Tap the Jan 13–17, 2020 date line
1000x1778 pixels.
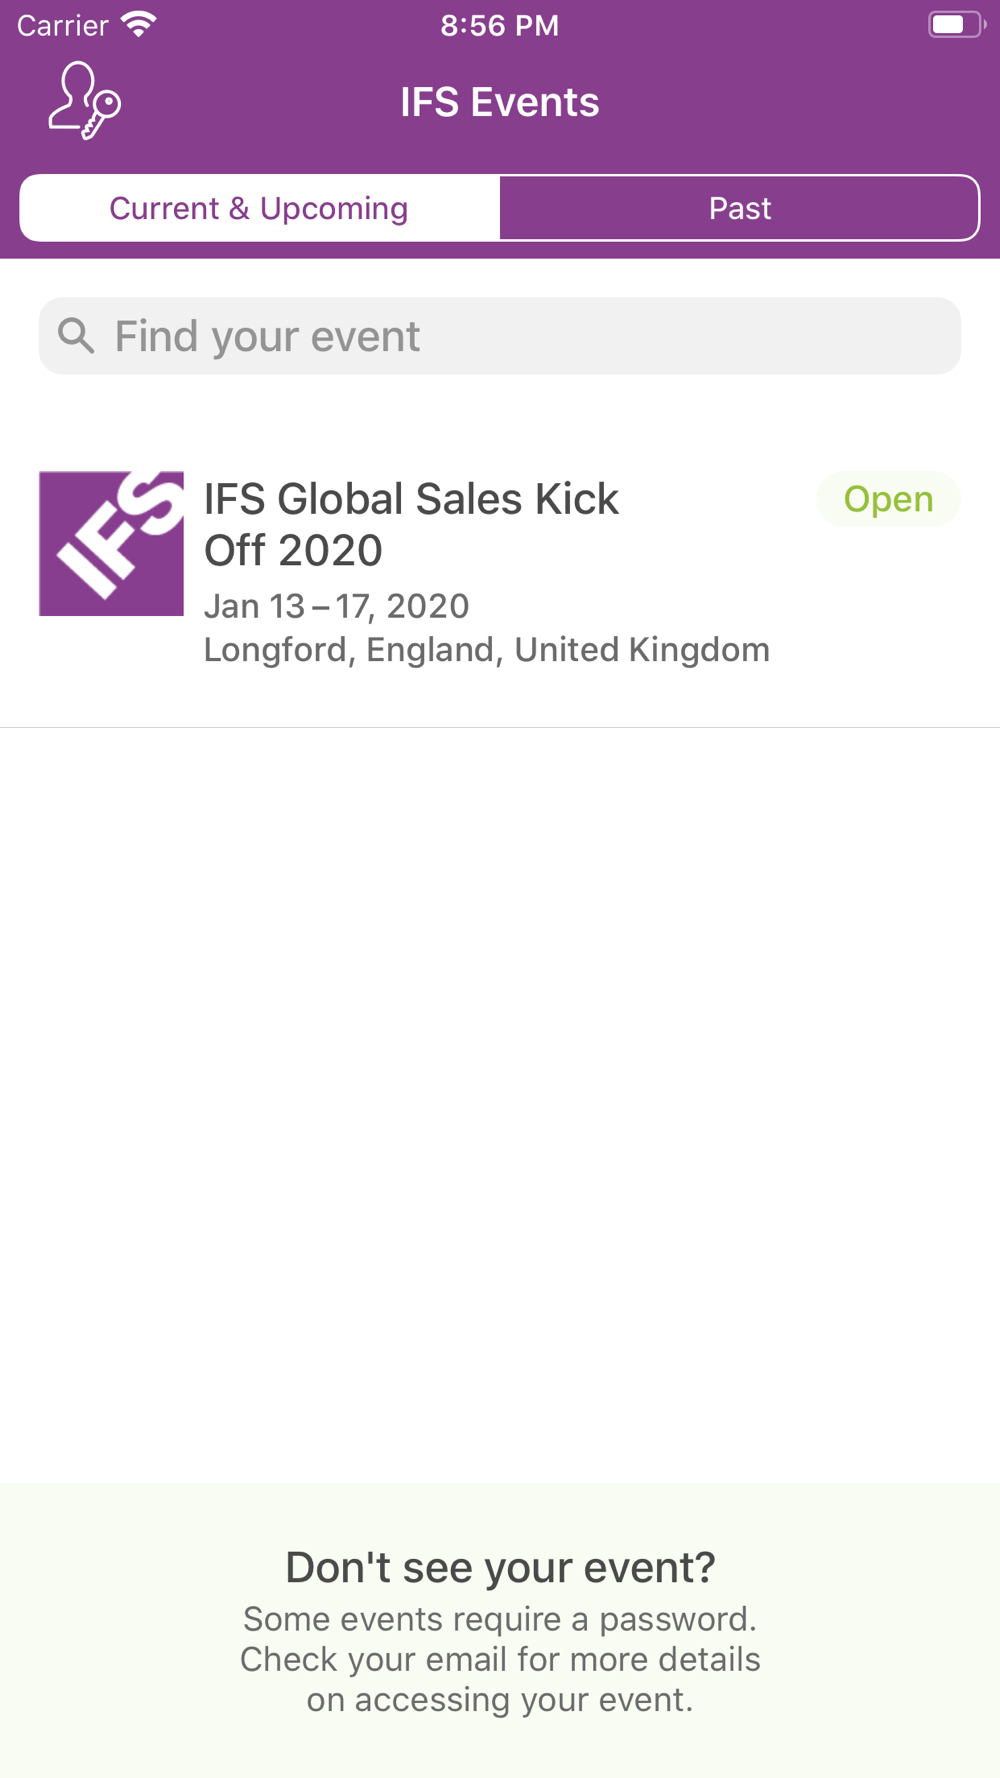coord(336,606)
